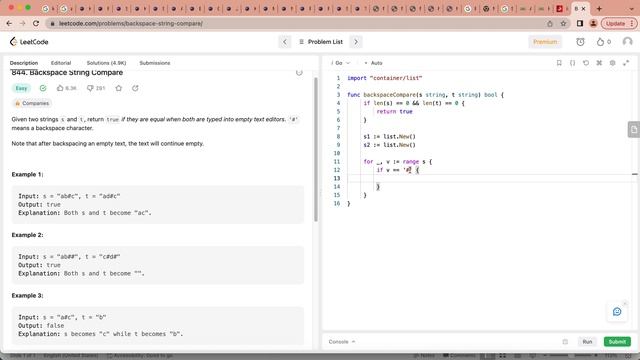Click the Run button
Screen dimensions: 640x360
click(587, 342)
